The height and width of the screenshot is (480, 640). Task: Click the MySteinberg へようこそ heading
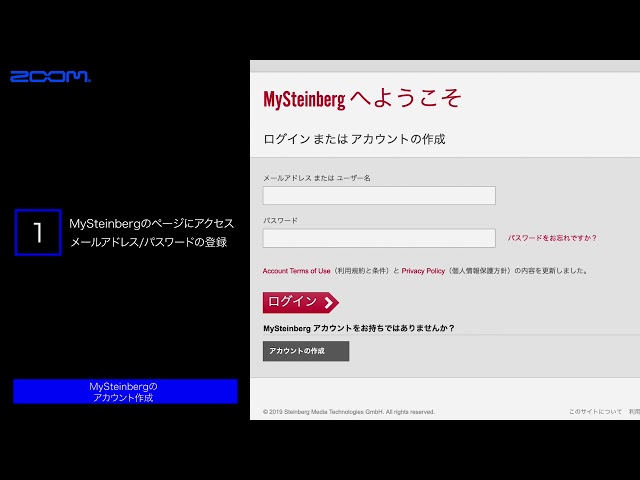click(362, 99)
